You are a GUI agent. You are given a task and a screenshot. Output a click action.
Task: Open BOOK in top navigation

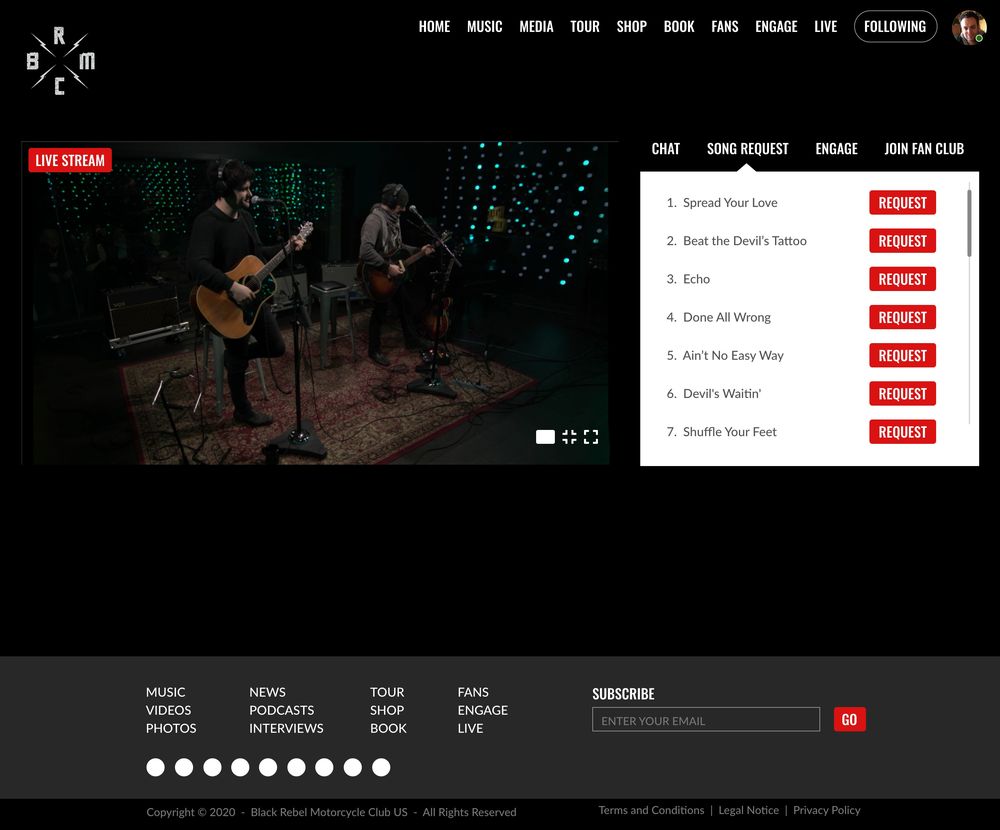tap(679, 26)
